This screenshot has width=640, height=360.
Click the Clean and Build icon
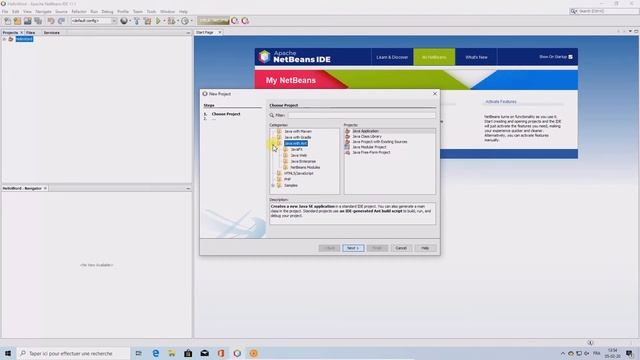click(x=147, y=21)
